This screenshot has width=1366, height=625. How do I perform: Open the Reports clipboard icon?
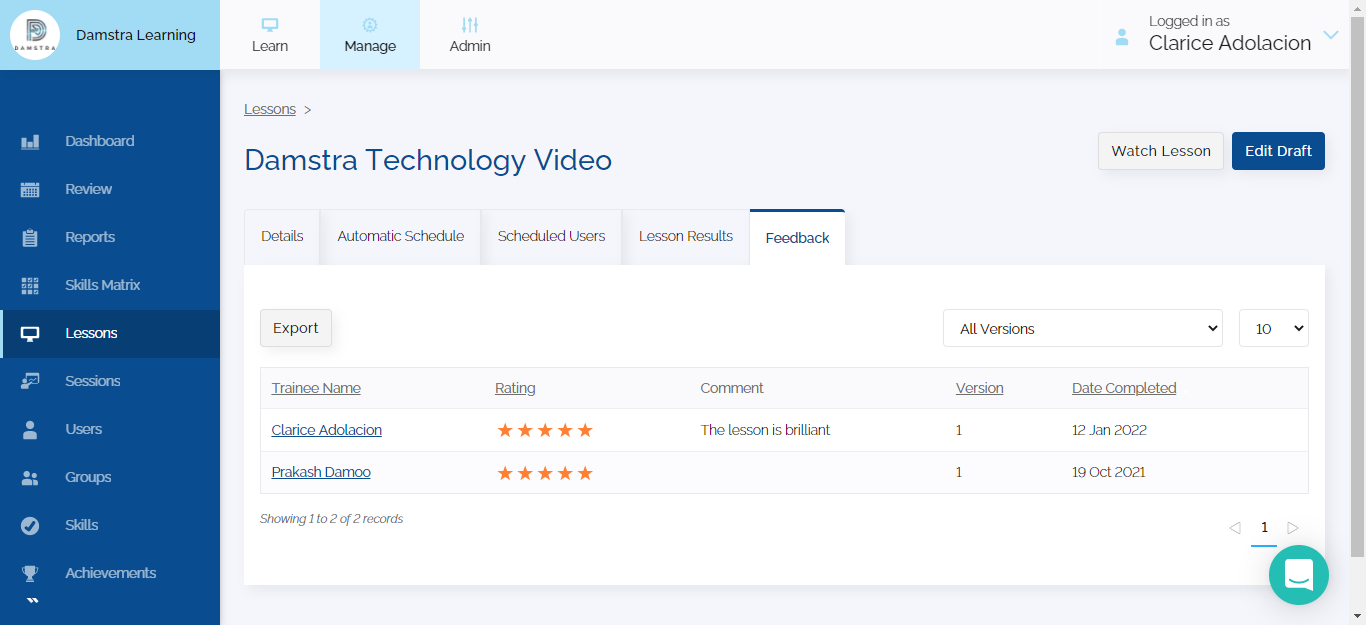pos(30,238)
